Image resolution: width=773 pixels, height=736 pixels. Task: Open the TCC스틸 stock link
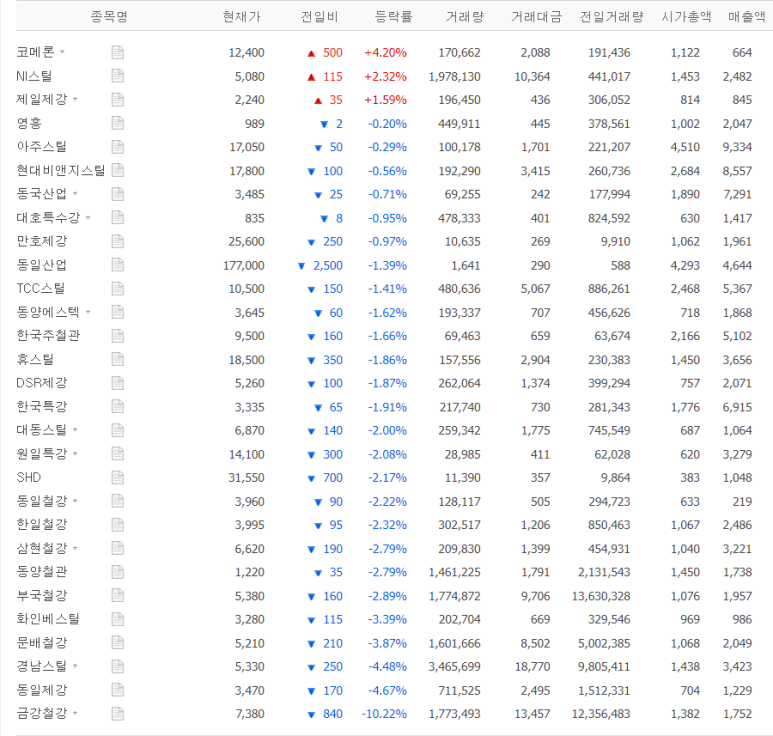pyautogui.click(x=40, y=288)
